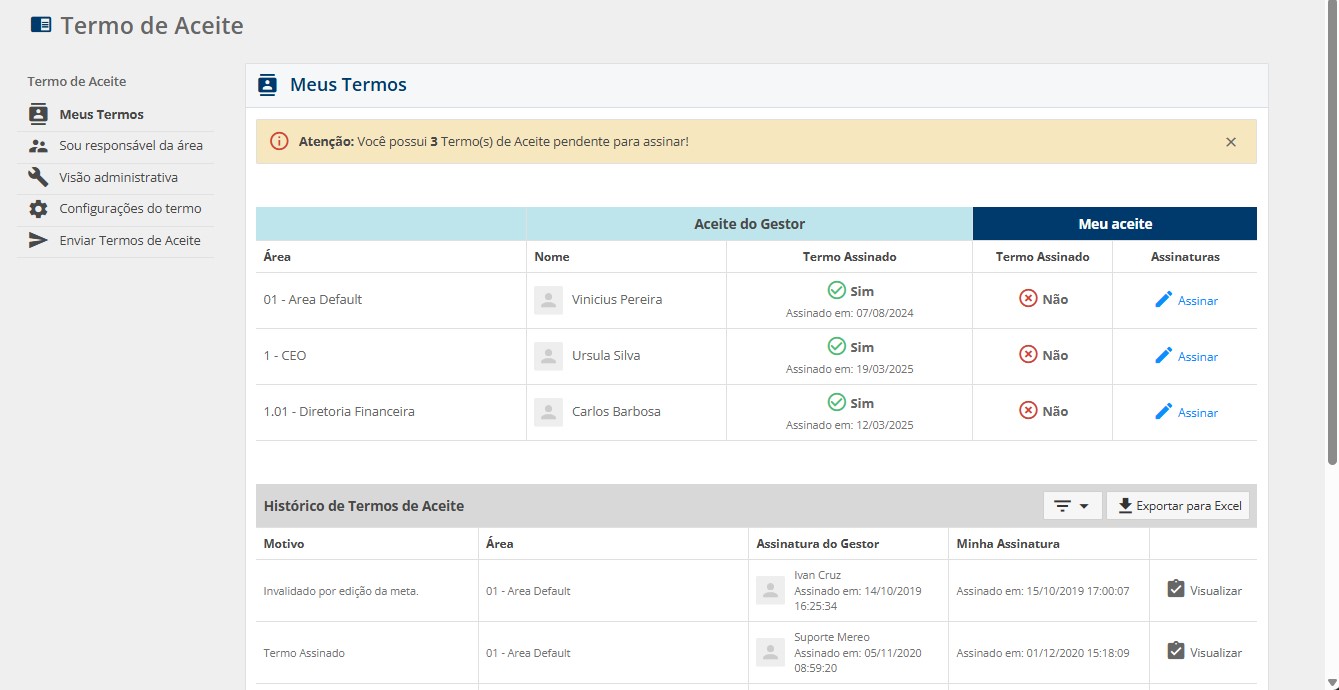Viewport: 1339px width, 690px height.
Task: Click the Termo de Aceite page header icon
Action: [41, 25]
